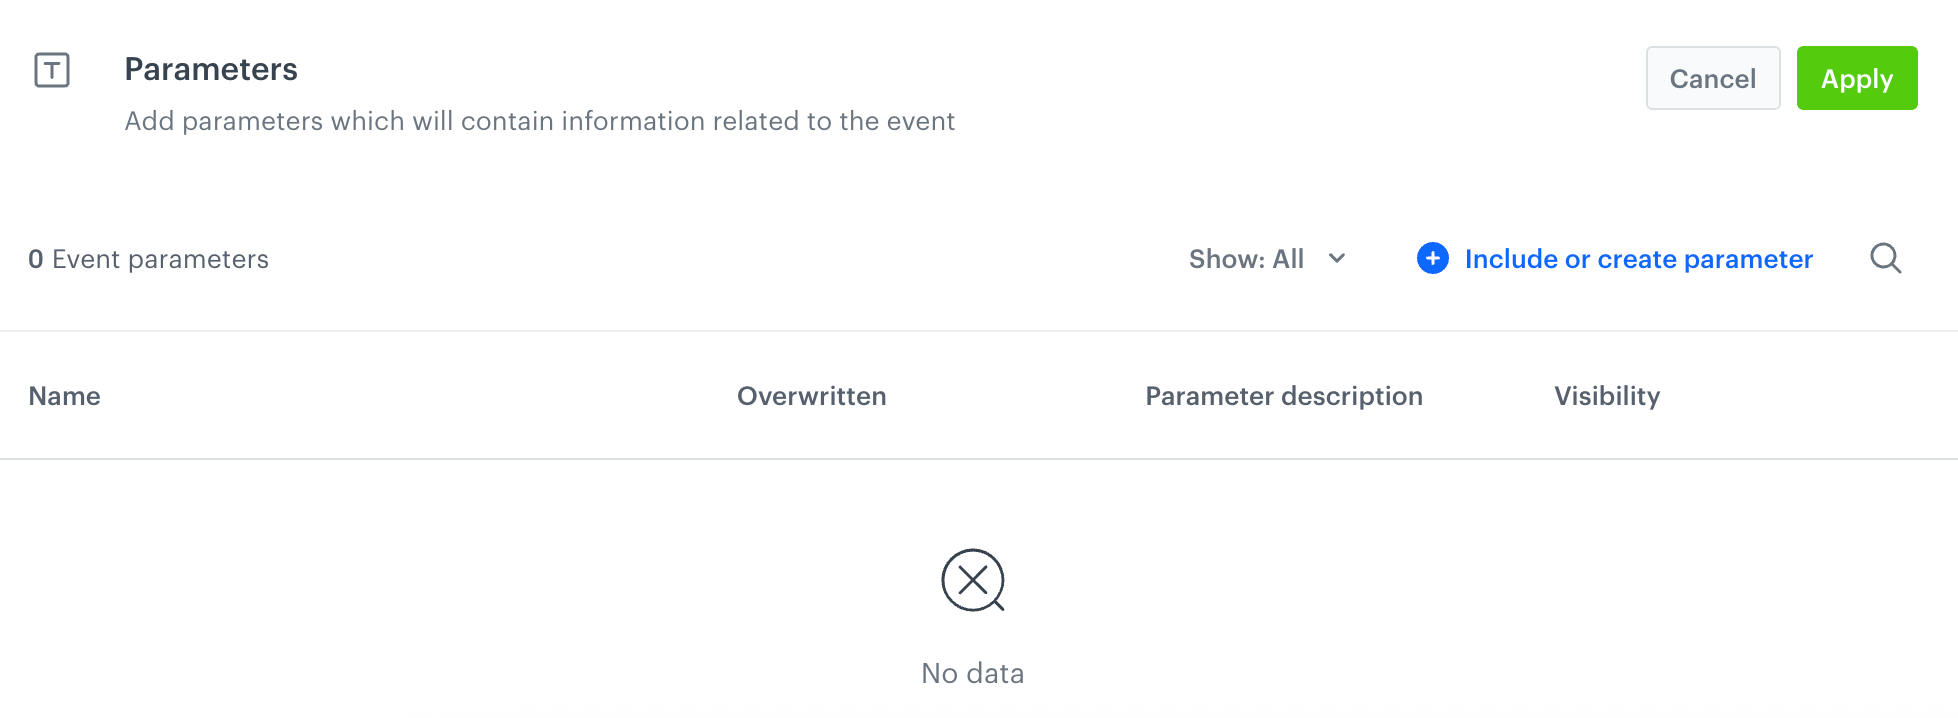The height and width of the screenshot is (718, 1958).
Task: Click the Parameter description column header
Action: pyautogui.click(x=1284, y=396)
